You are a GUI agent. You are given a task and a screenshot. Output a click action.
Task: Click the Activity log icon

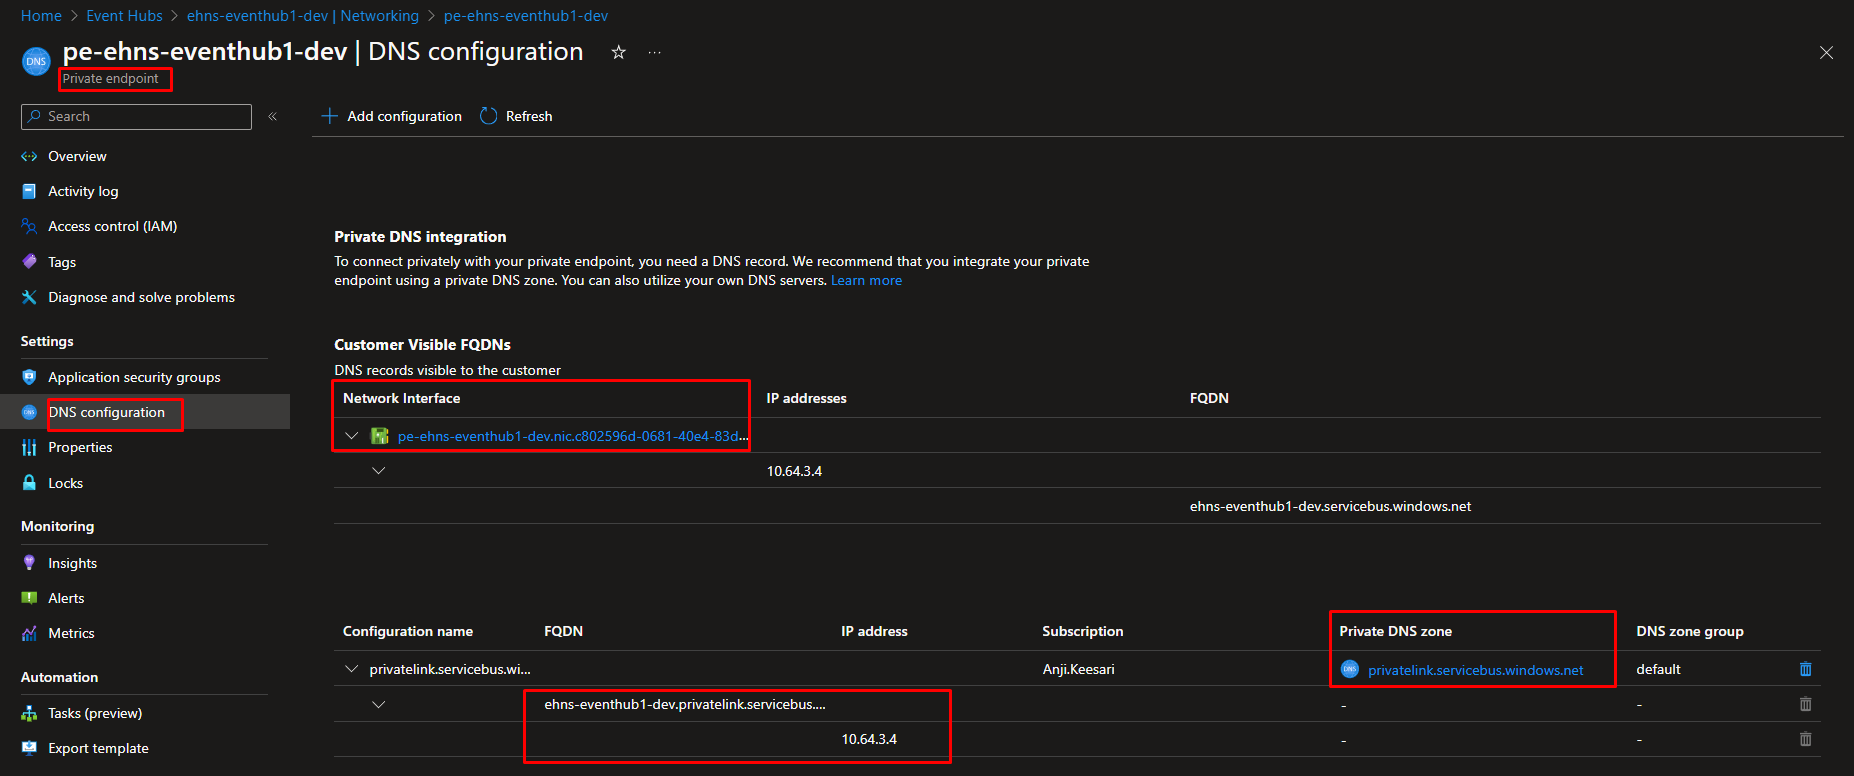[x=29, y=191]
